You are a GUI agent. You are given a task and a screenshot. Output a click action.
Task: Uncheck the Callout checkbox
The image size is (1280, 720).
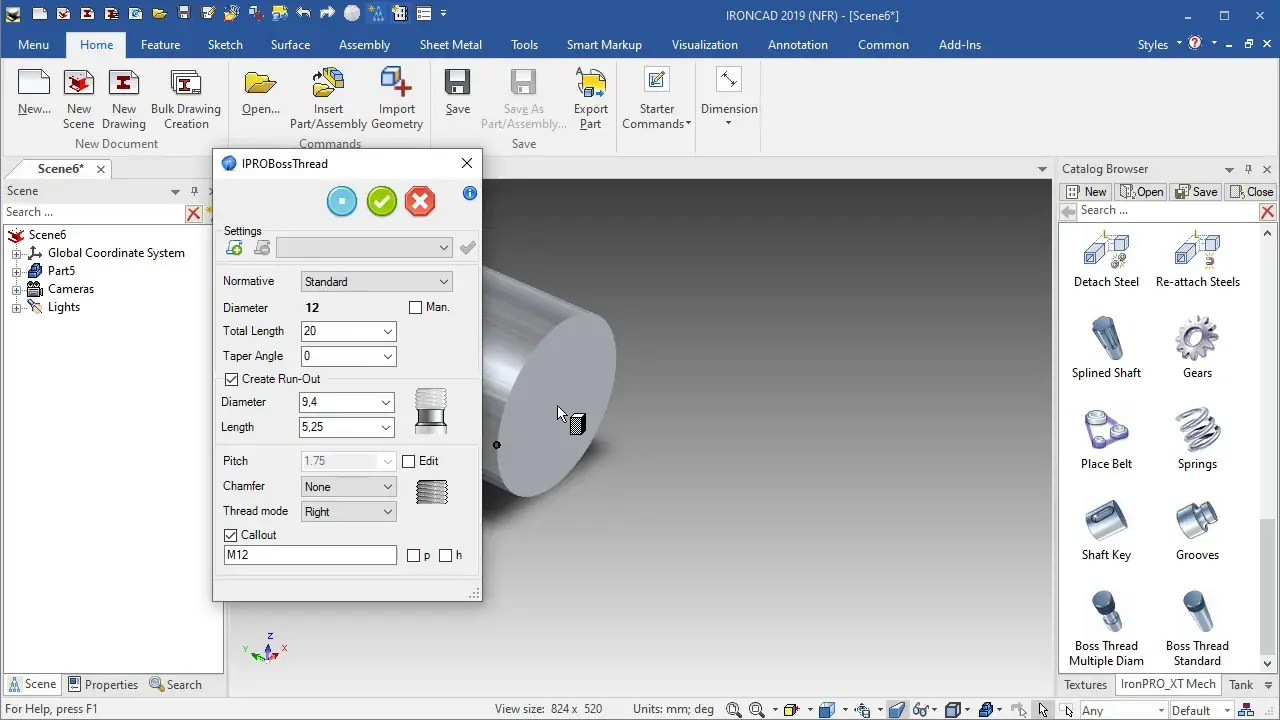coord(232,536)
